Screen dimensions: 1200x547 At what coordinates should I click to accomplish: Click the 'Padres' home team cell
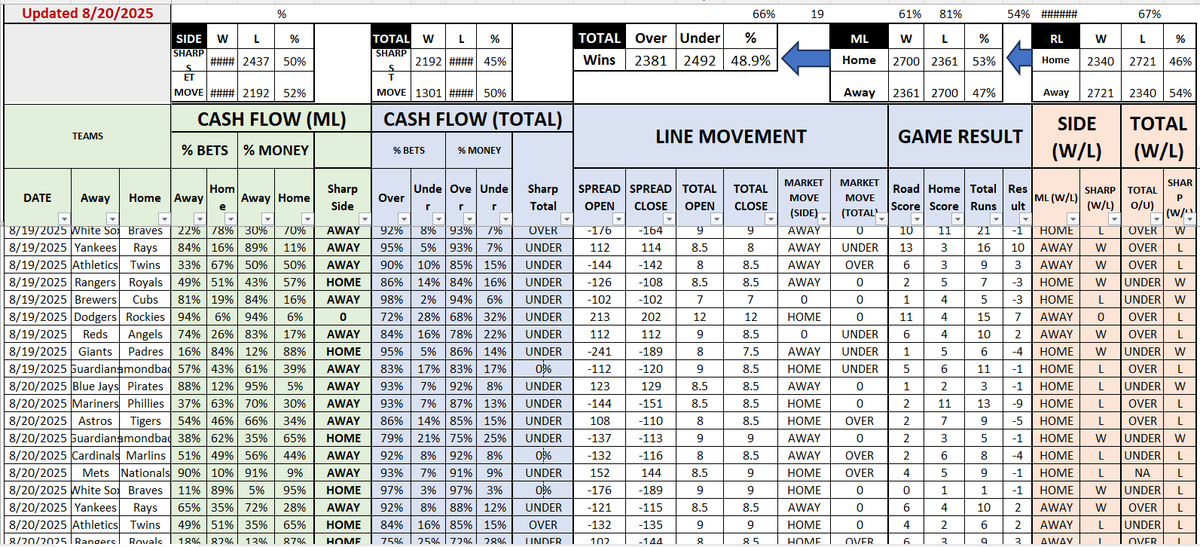[147, 353]
